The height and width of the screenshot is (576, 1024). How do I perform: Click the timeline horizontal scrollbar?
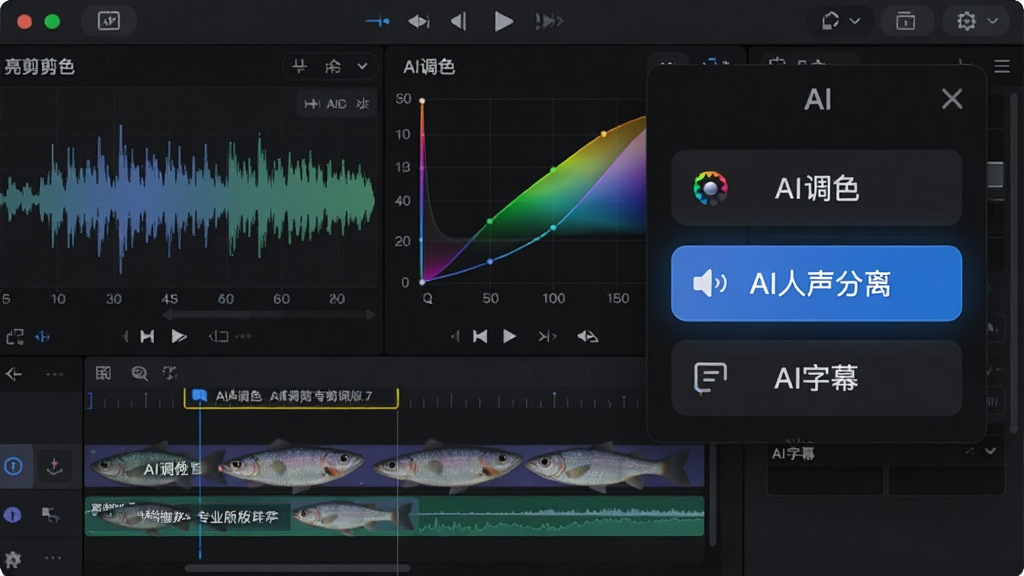(298, 568)
